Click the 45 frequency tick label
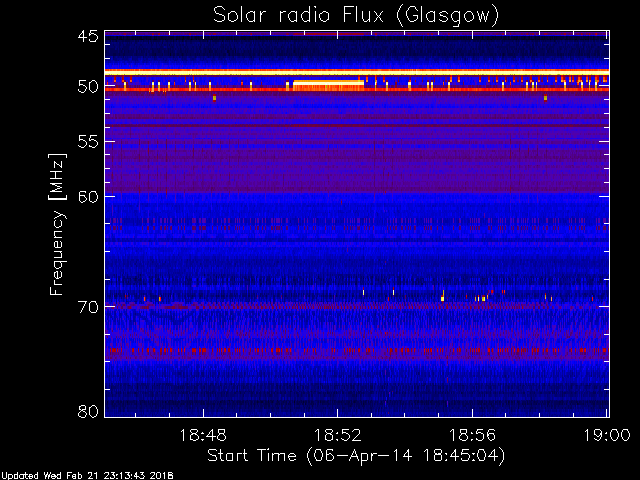Screen dimensions: 640x480 [88, 36]
